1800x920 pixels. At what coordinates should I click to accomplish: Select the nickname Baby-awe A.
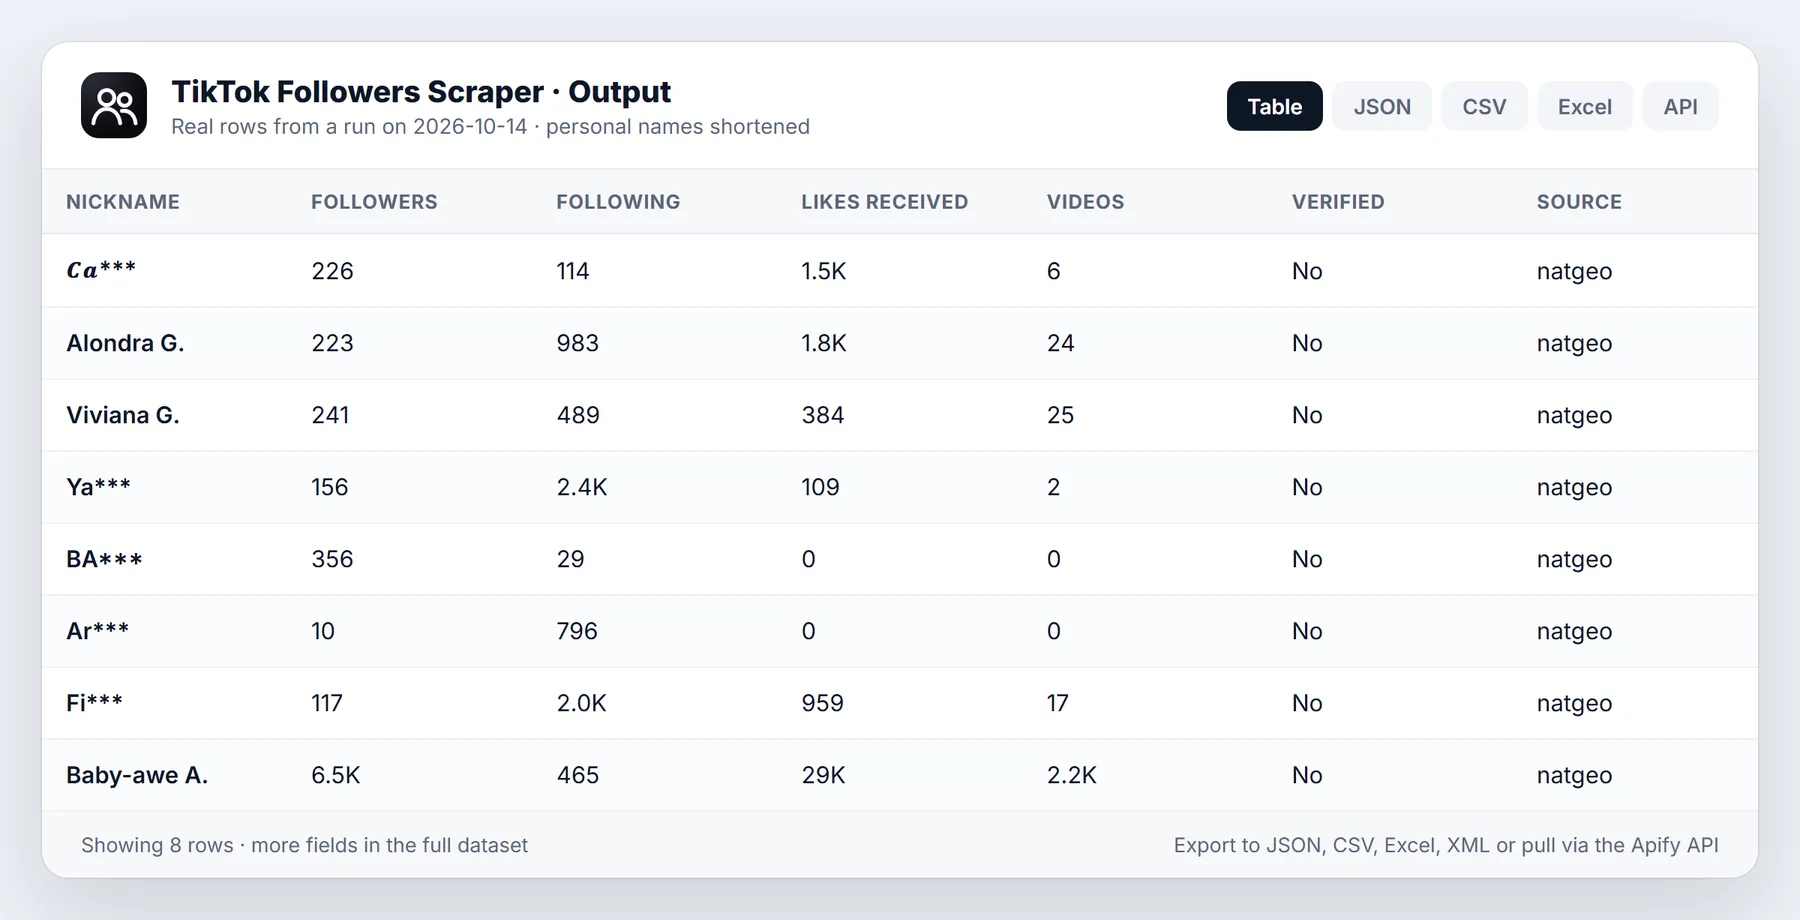click(x=137, y=775)
